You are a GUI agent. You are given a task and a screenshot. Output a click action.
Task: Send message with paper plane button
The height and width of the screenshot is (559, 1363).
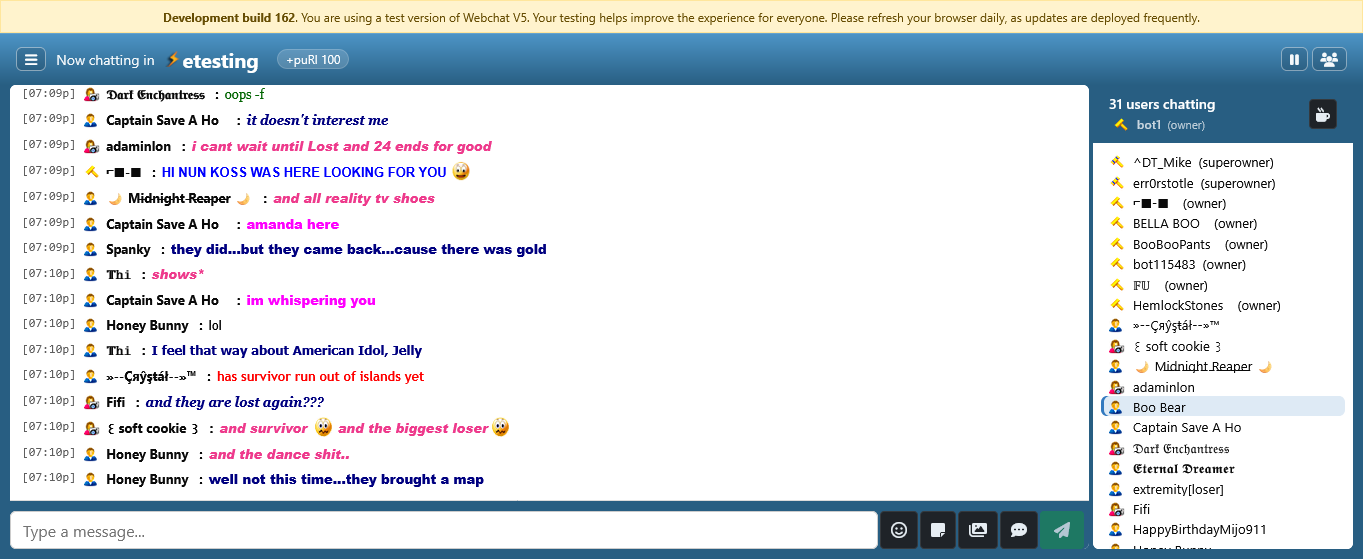point(1061,530)
